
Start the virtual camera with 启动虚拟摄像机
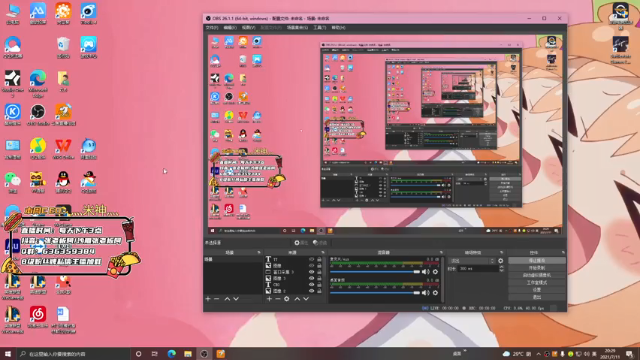[537, 275]
